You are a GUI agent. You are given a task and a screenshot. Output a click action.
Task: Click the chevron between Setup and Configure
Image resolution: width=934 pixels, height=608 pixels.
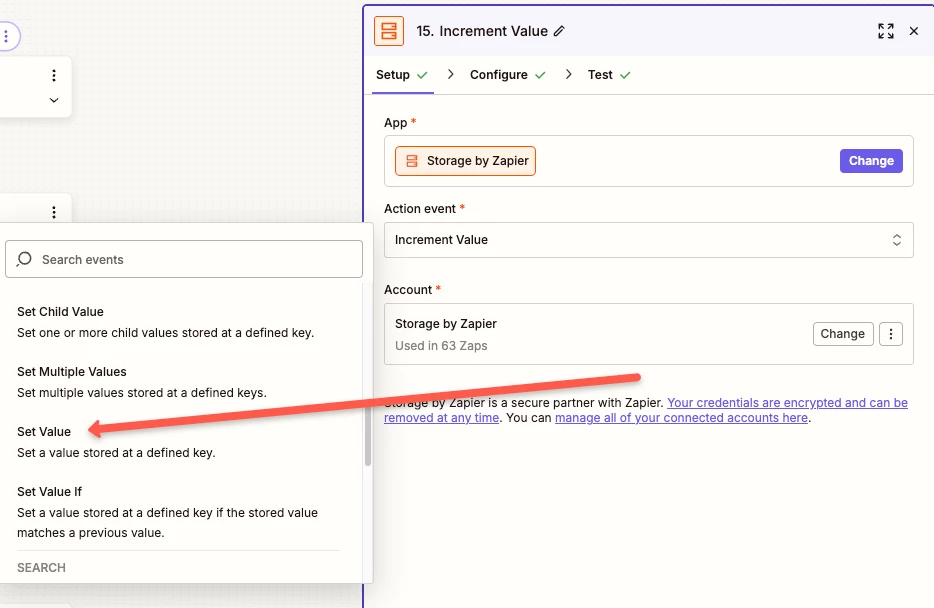450,74
